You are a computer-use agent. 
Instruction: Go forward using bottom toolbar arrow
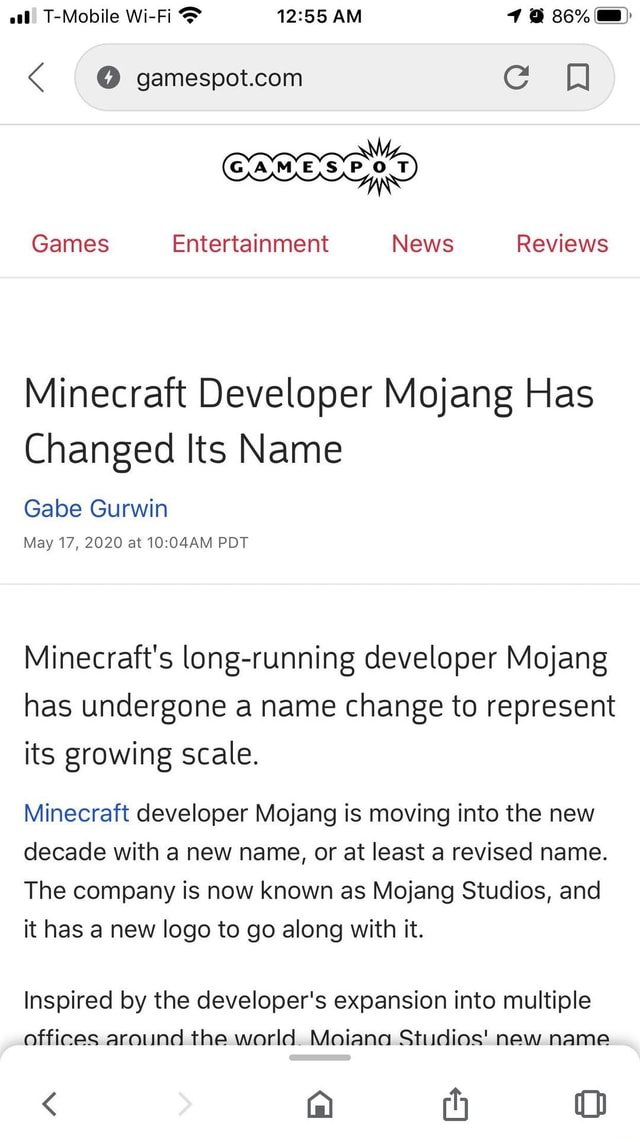184,1103
